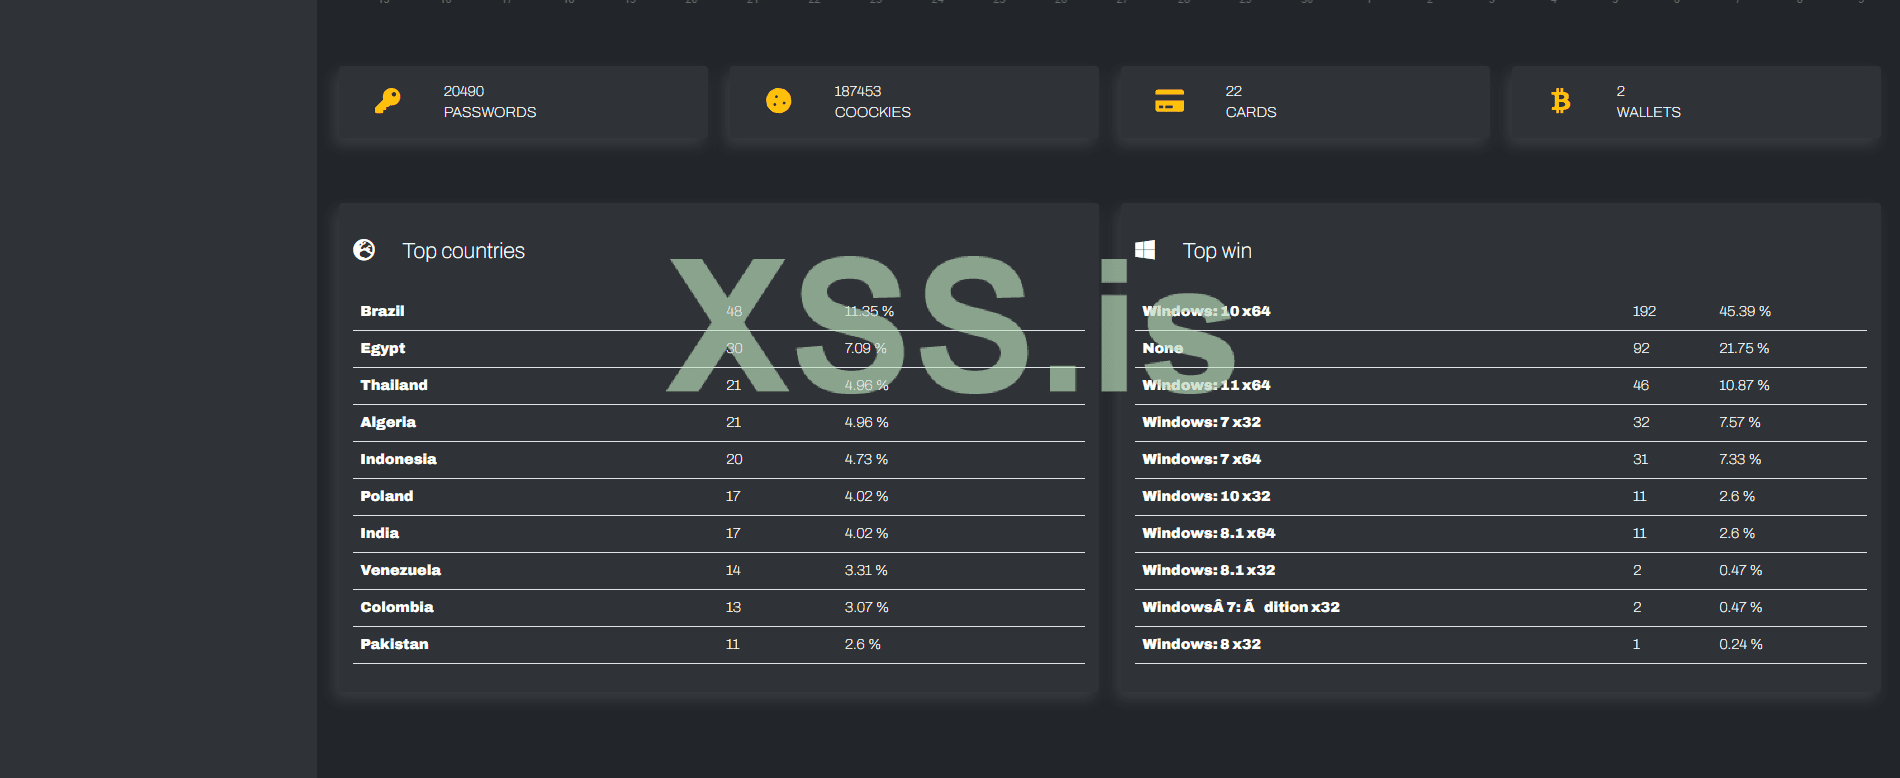
Task: Click the 21.75 % share value
Action: coord(1745,348)
